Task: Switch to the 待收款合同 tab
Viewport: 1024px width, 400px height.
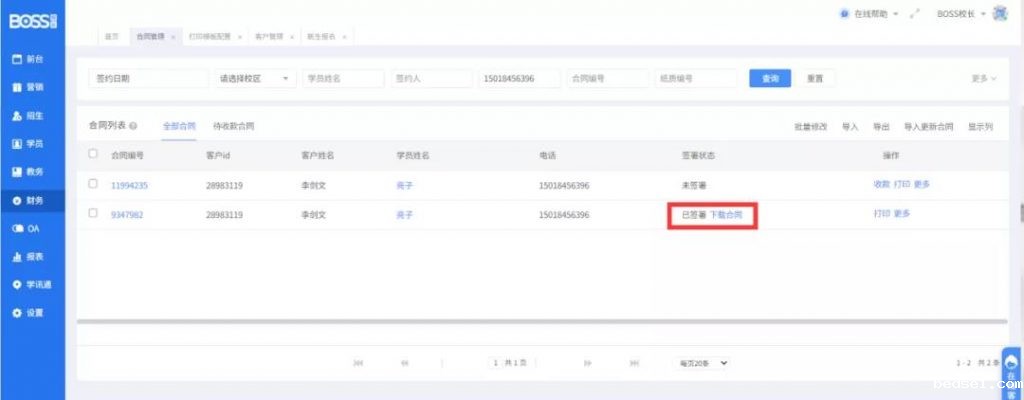Action: (x=233, y=127)
